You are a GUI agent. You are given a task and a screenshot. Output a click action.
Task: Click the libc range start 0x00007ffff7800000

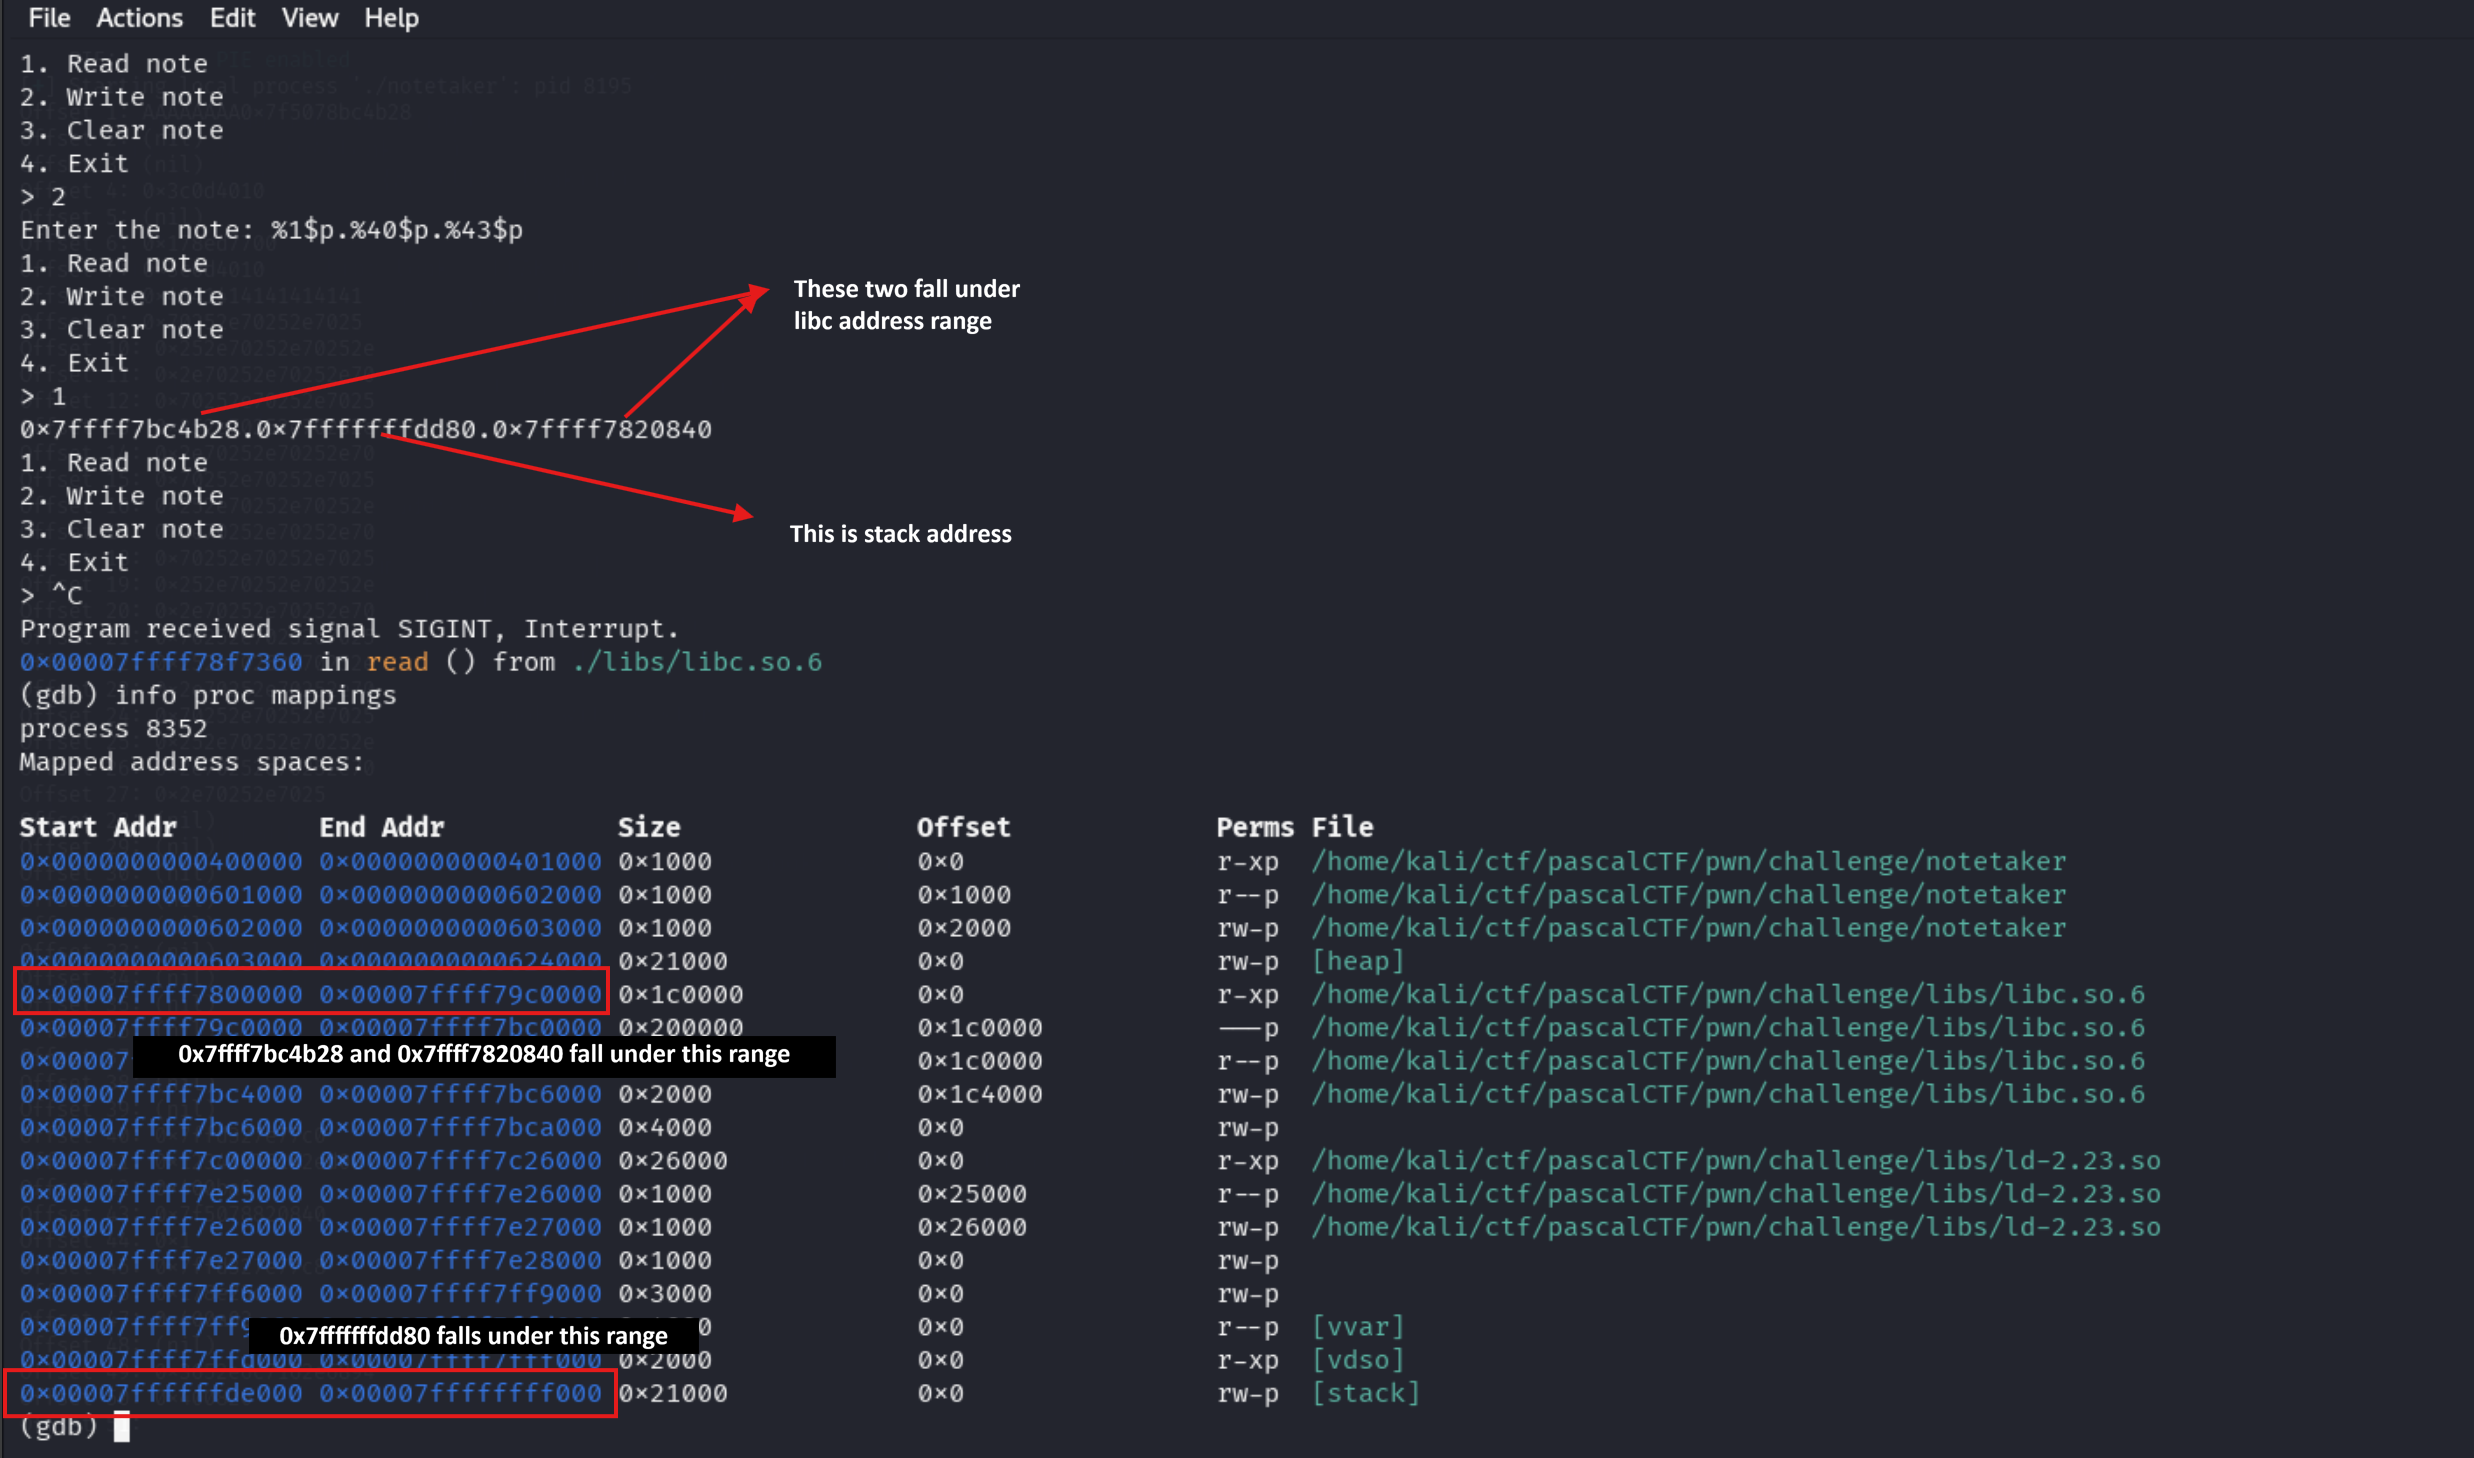pyautogui.click(x=158, y=994)
